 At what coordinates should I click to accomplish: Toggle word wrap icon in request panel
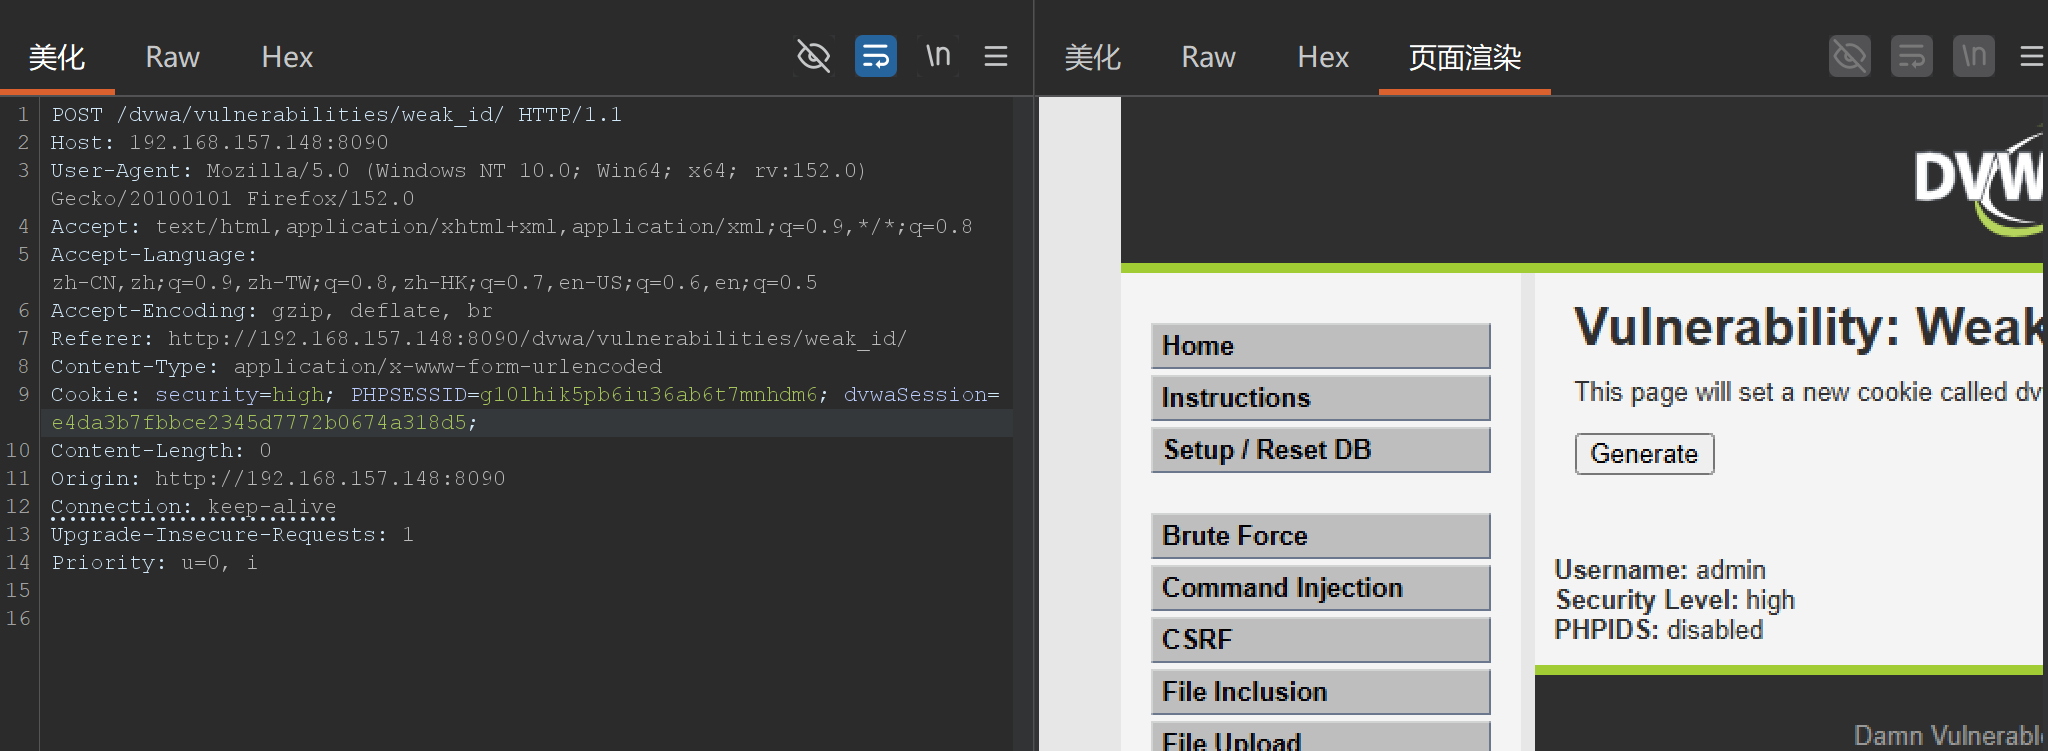click(x=876, y=56)
